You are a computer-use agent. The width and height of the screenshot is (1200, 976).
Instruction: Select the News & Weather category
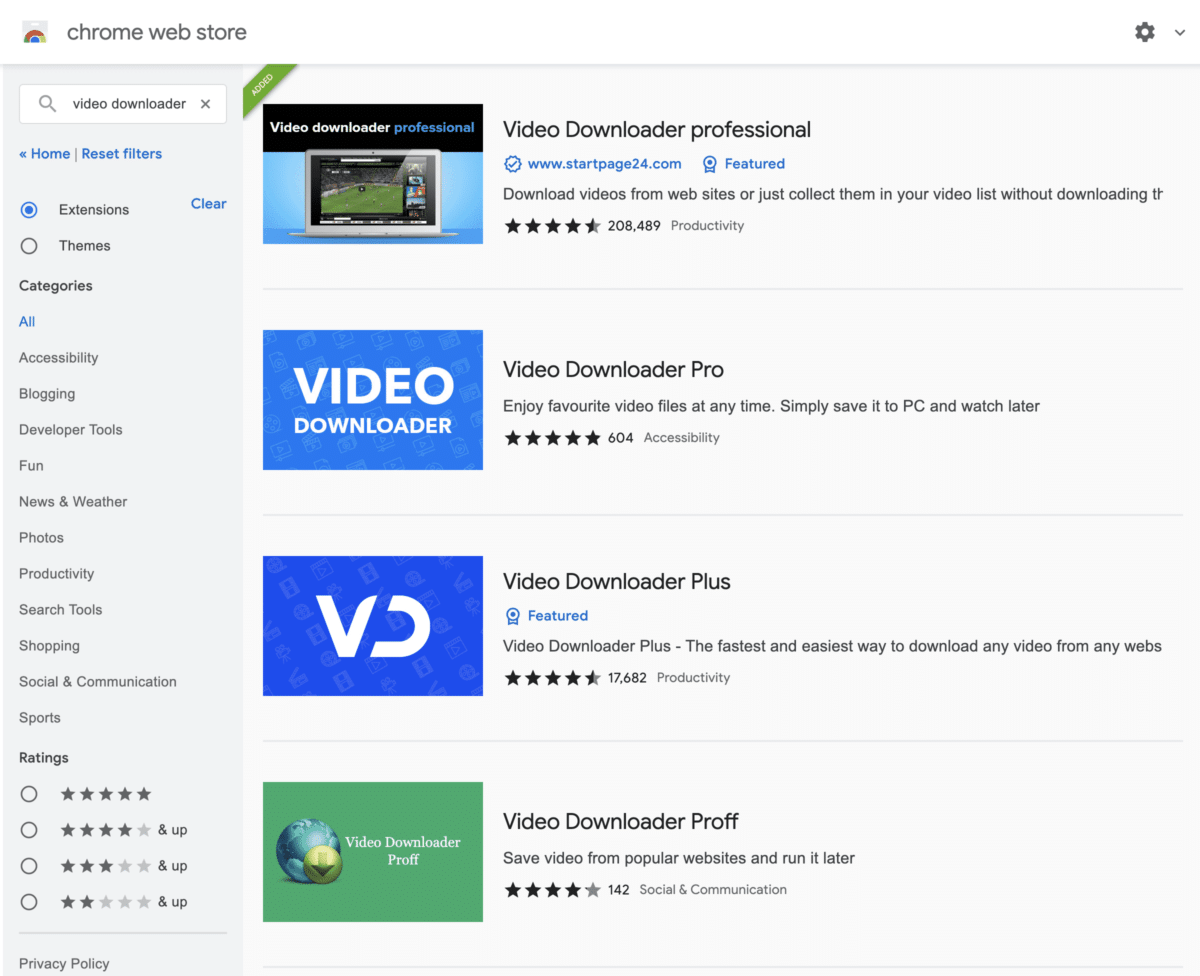(x=72, y=501)
